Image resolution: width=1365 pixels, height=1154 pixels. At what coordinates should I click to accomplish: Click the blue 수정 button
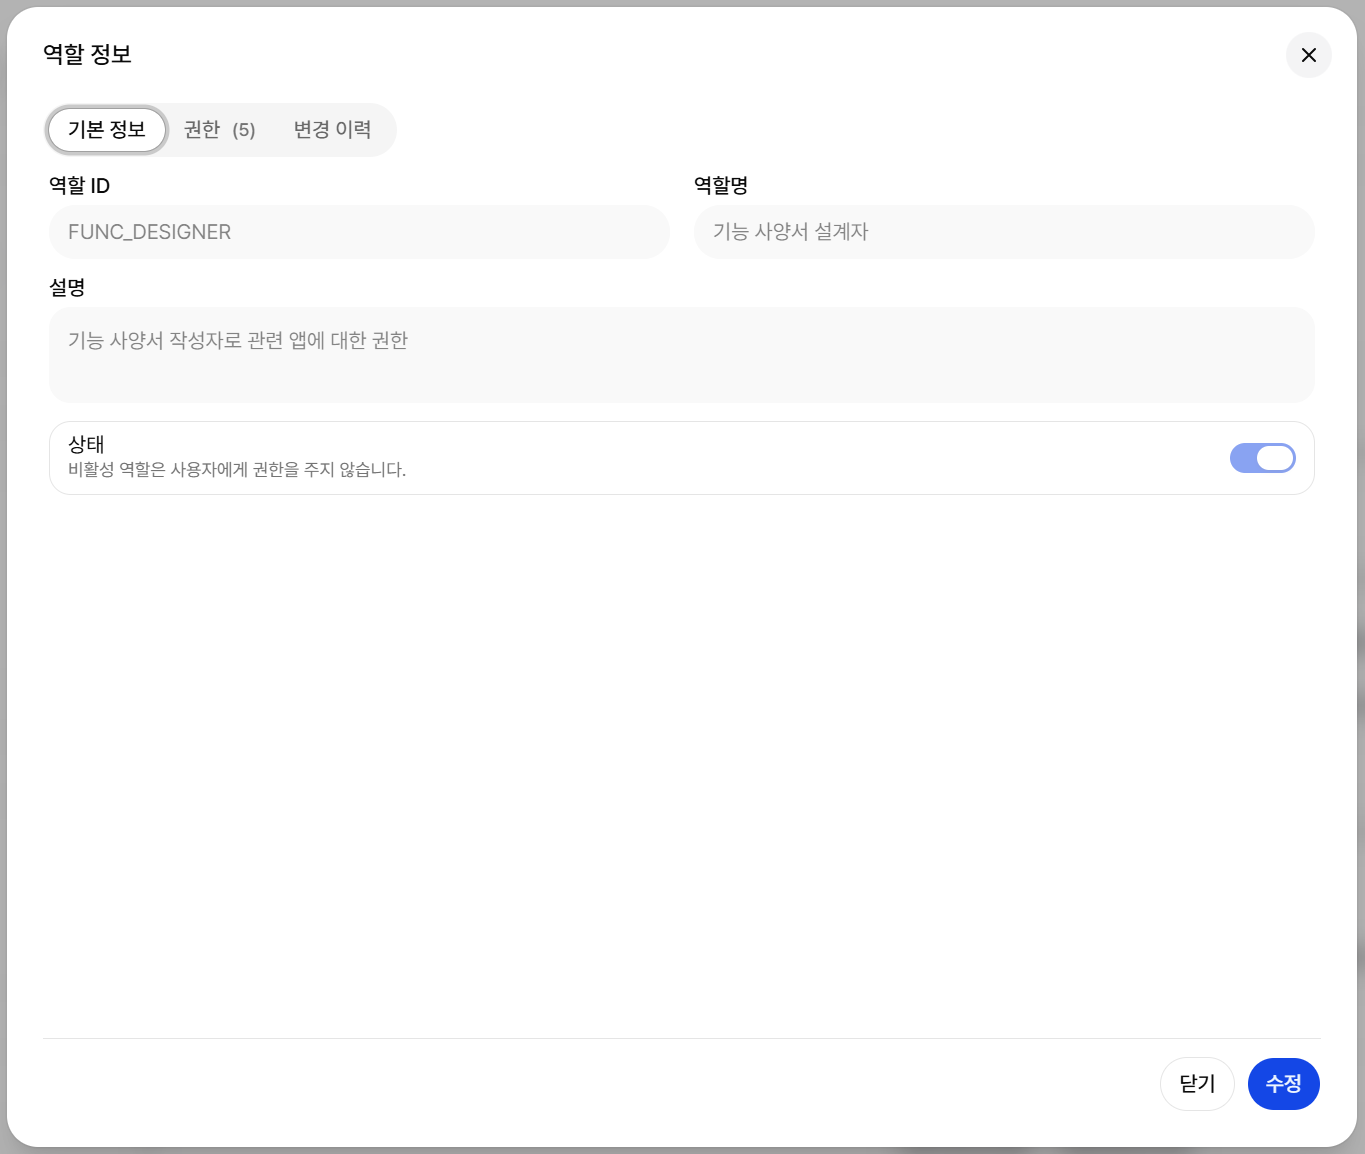pos(1284,1084)
